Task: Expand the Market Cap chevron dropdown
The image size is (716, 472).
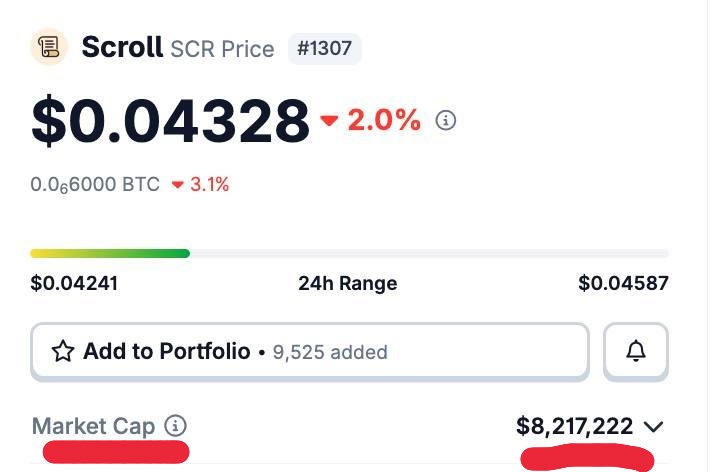Action: [x=654, y=427]
